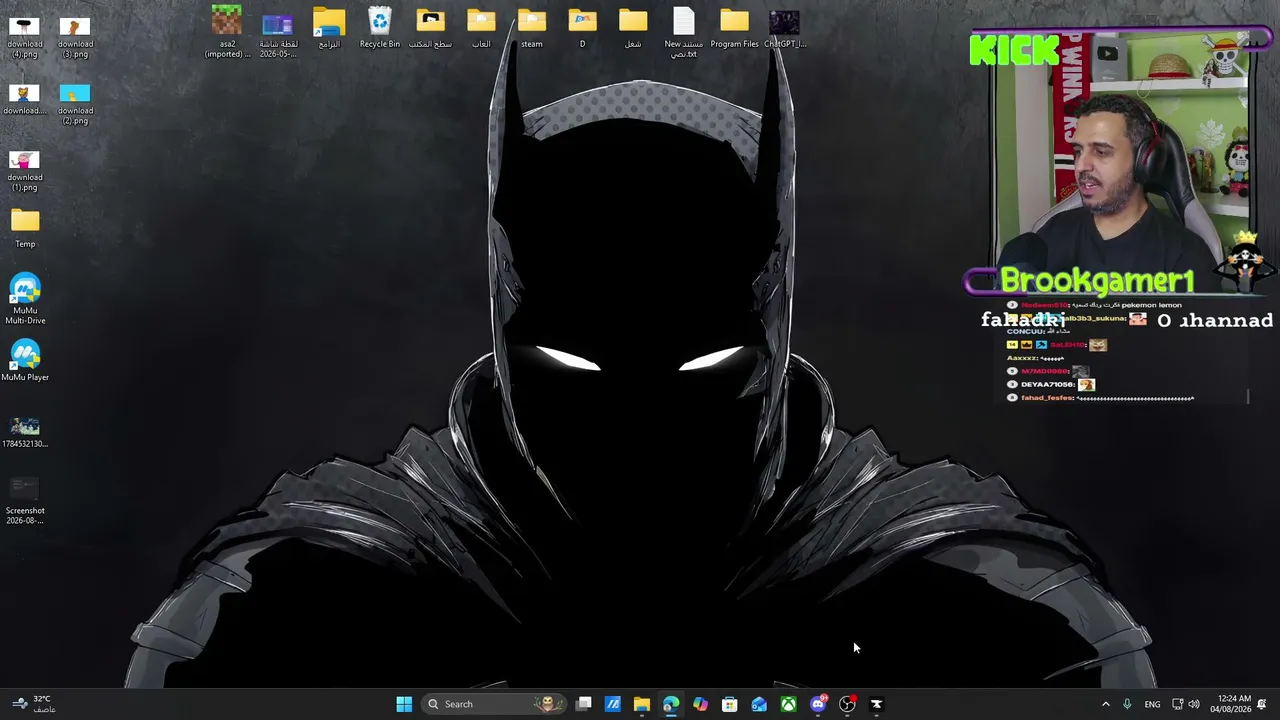1280x720 pixels.
Task: Open the network status tray icon
Action: (x=1177, y=704)
